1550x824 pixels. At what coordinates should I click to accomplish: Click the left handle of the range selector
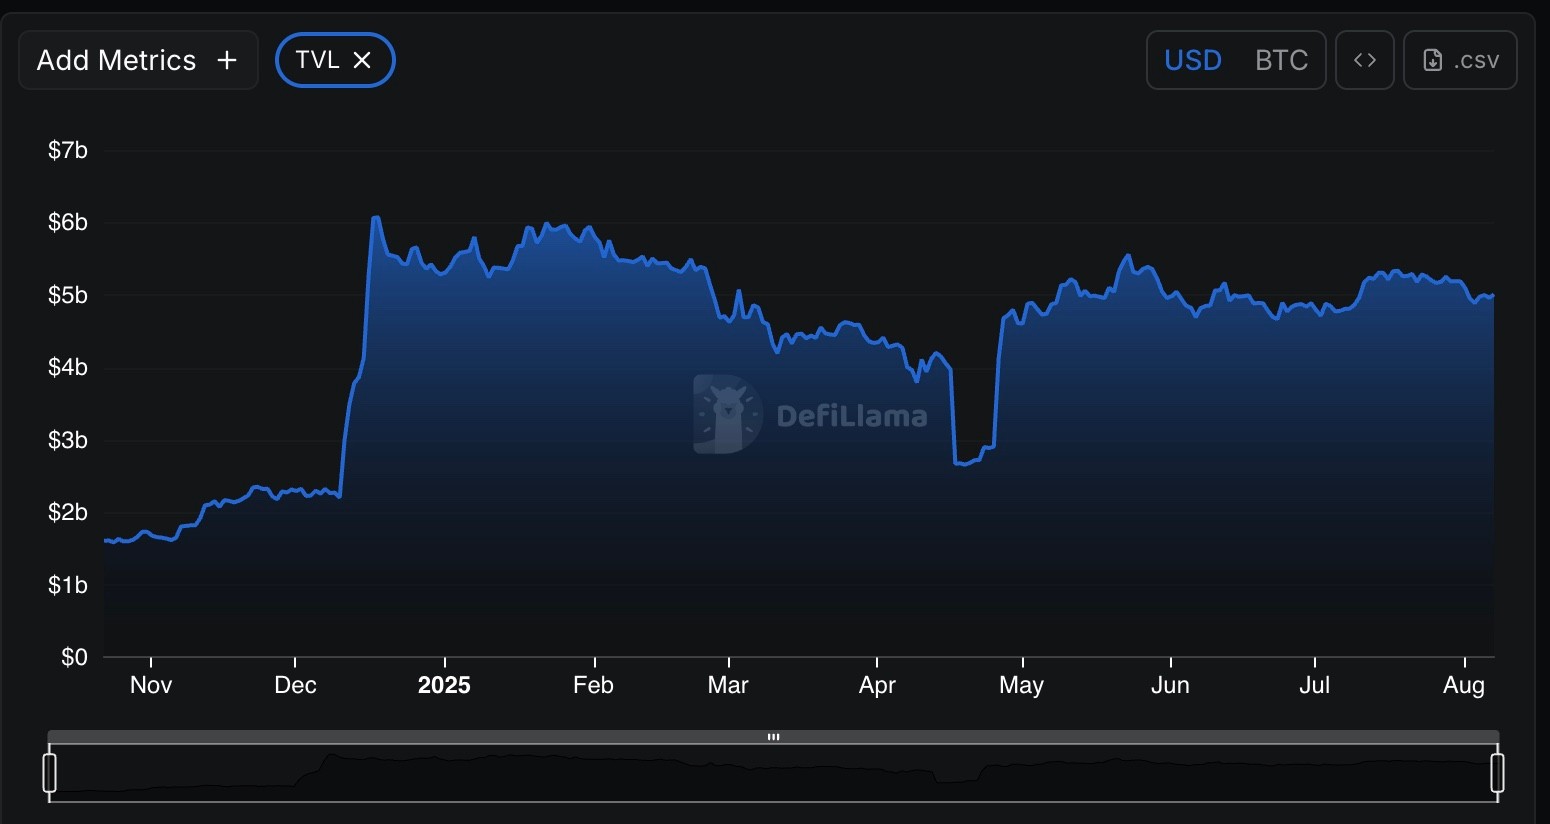point(49,773)
